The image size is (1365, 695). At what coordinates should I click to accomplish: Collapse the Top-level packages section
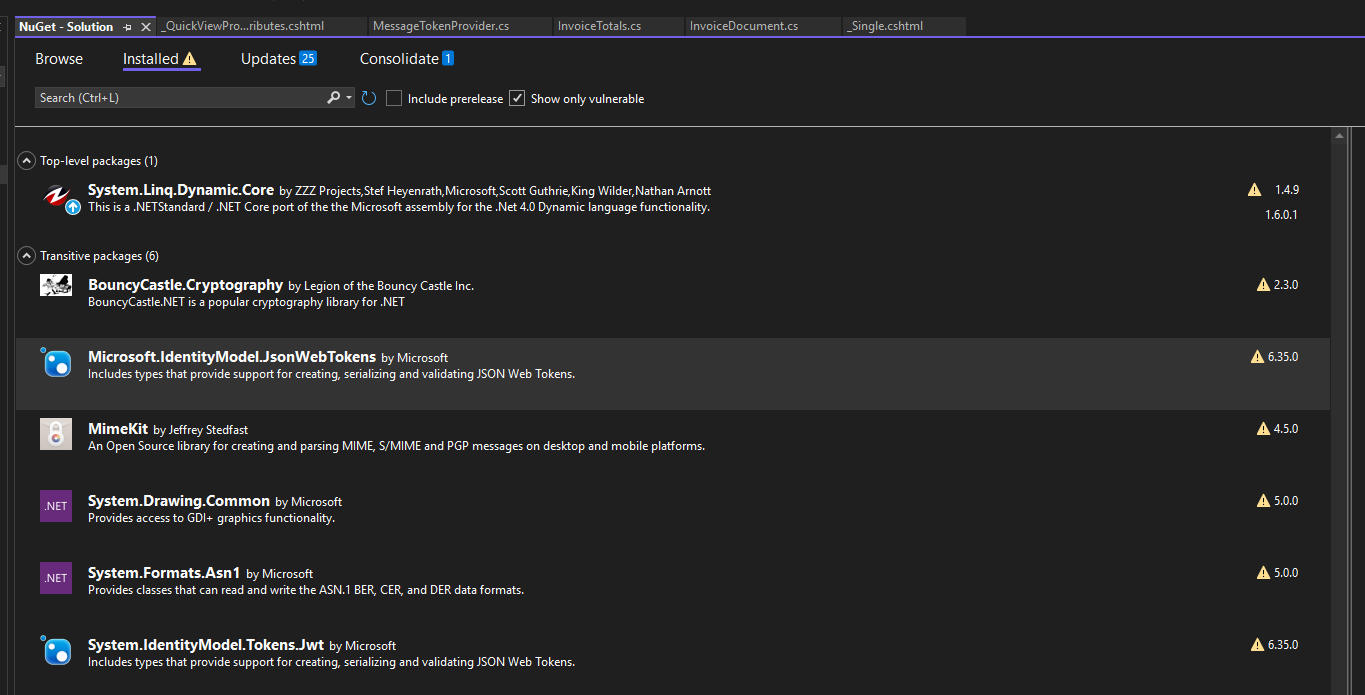point(26,159)
